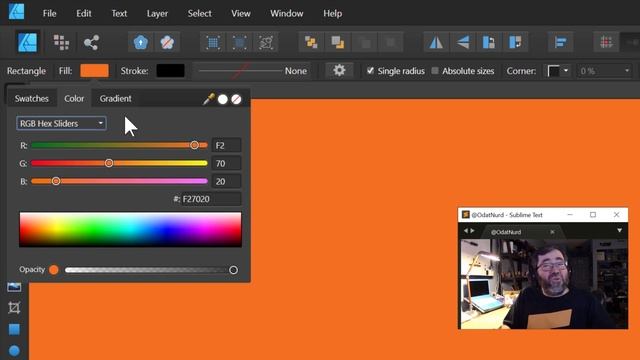Switch to the Designer persona

pos(28,42)
